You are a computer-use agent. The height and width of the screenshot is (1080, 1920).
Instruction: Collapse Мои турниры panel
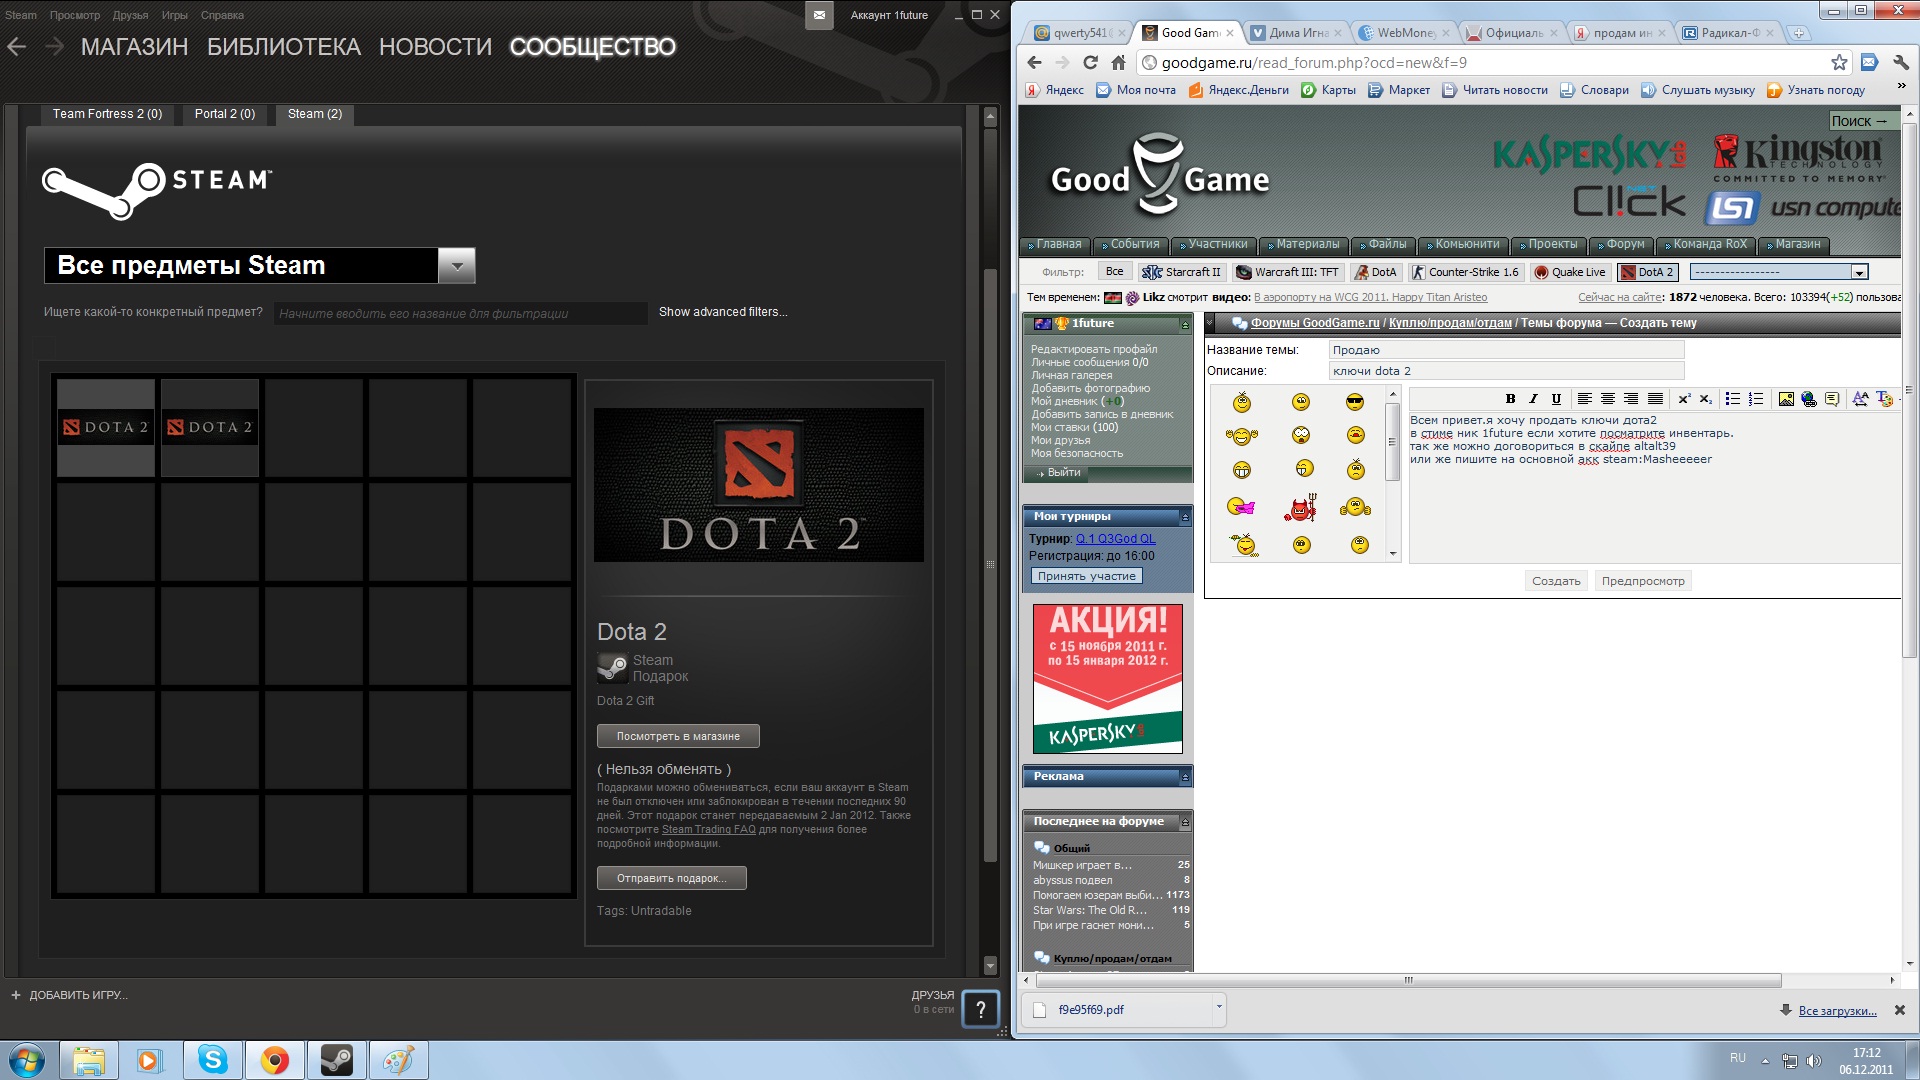[1185, 517]
